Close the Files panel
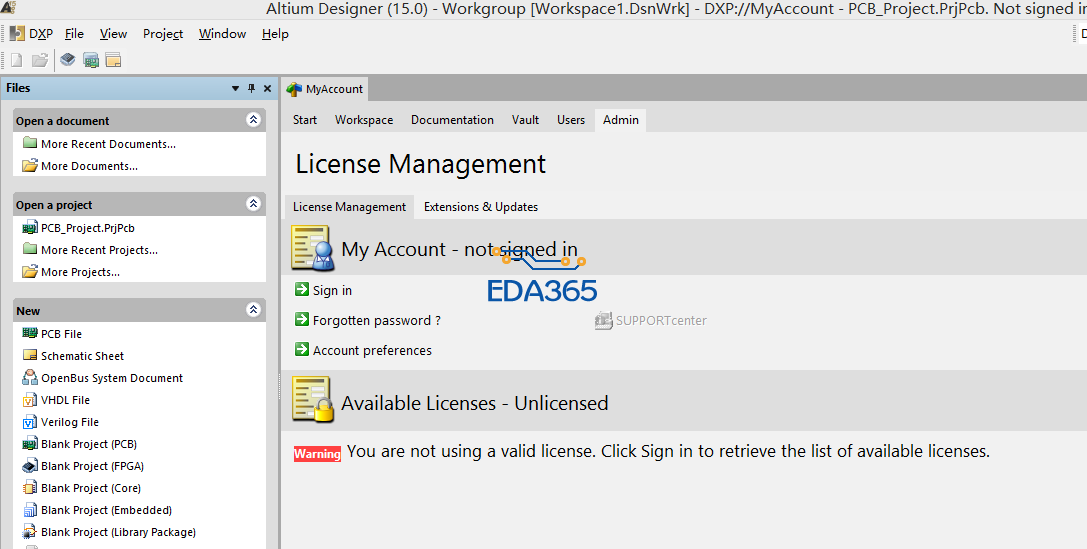This screenshot has width=1087, height=549. click(267, 88)
